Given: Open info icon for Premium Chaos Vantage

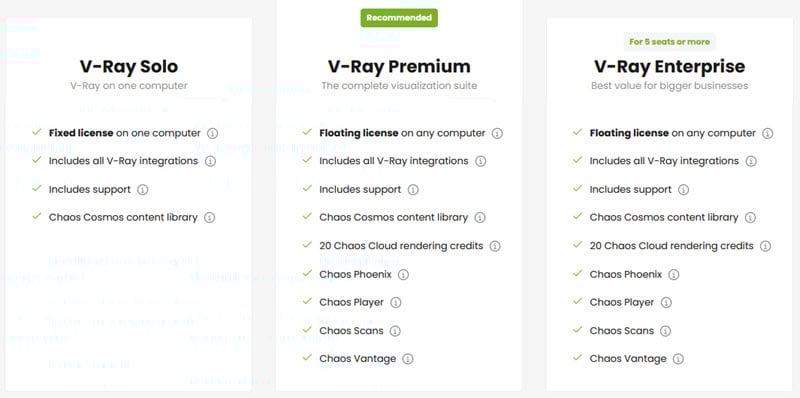Looking at the screenshot, I should [407, 359].
